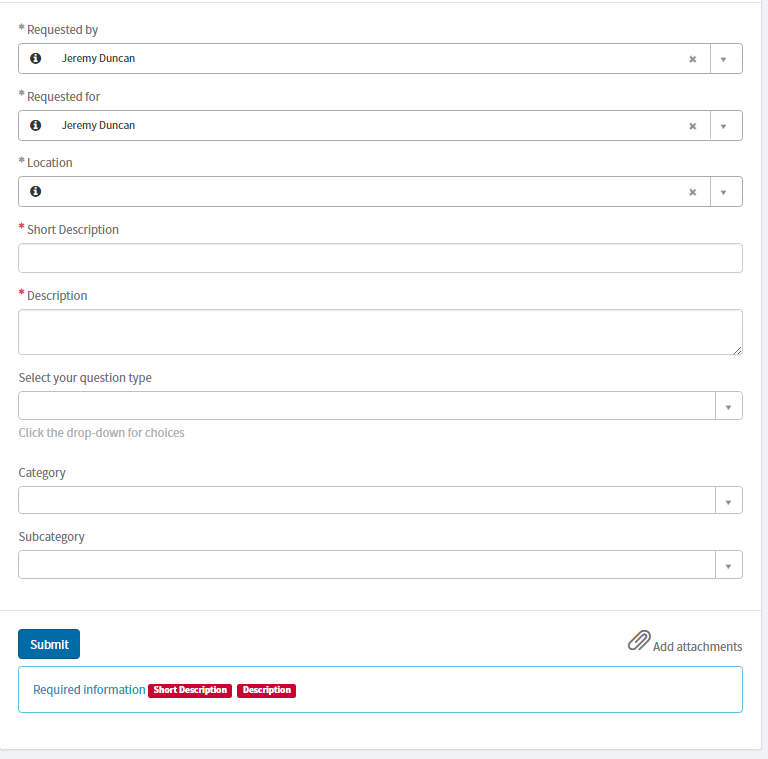Open the Select your question type dropdown
Viewport: 768px width, 759px height.
(380, 405)
